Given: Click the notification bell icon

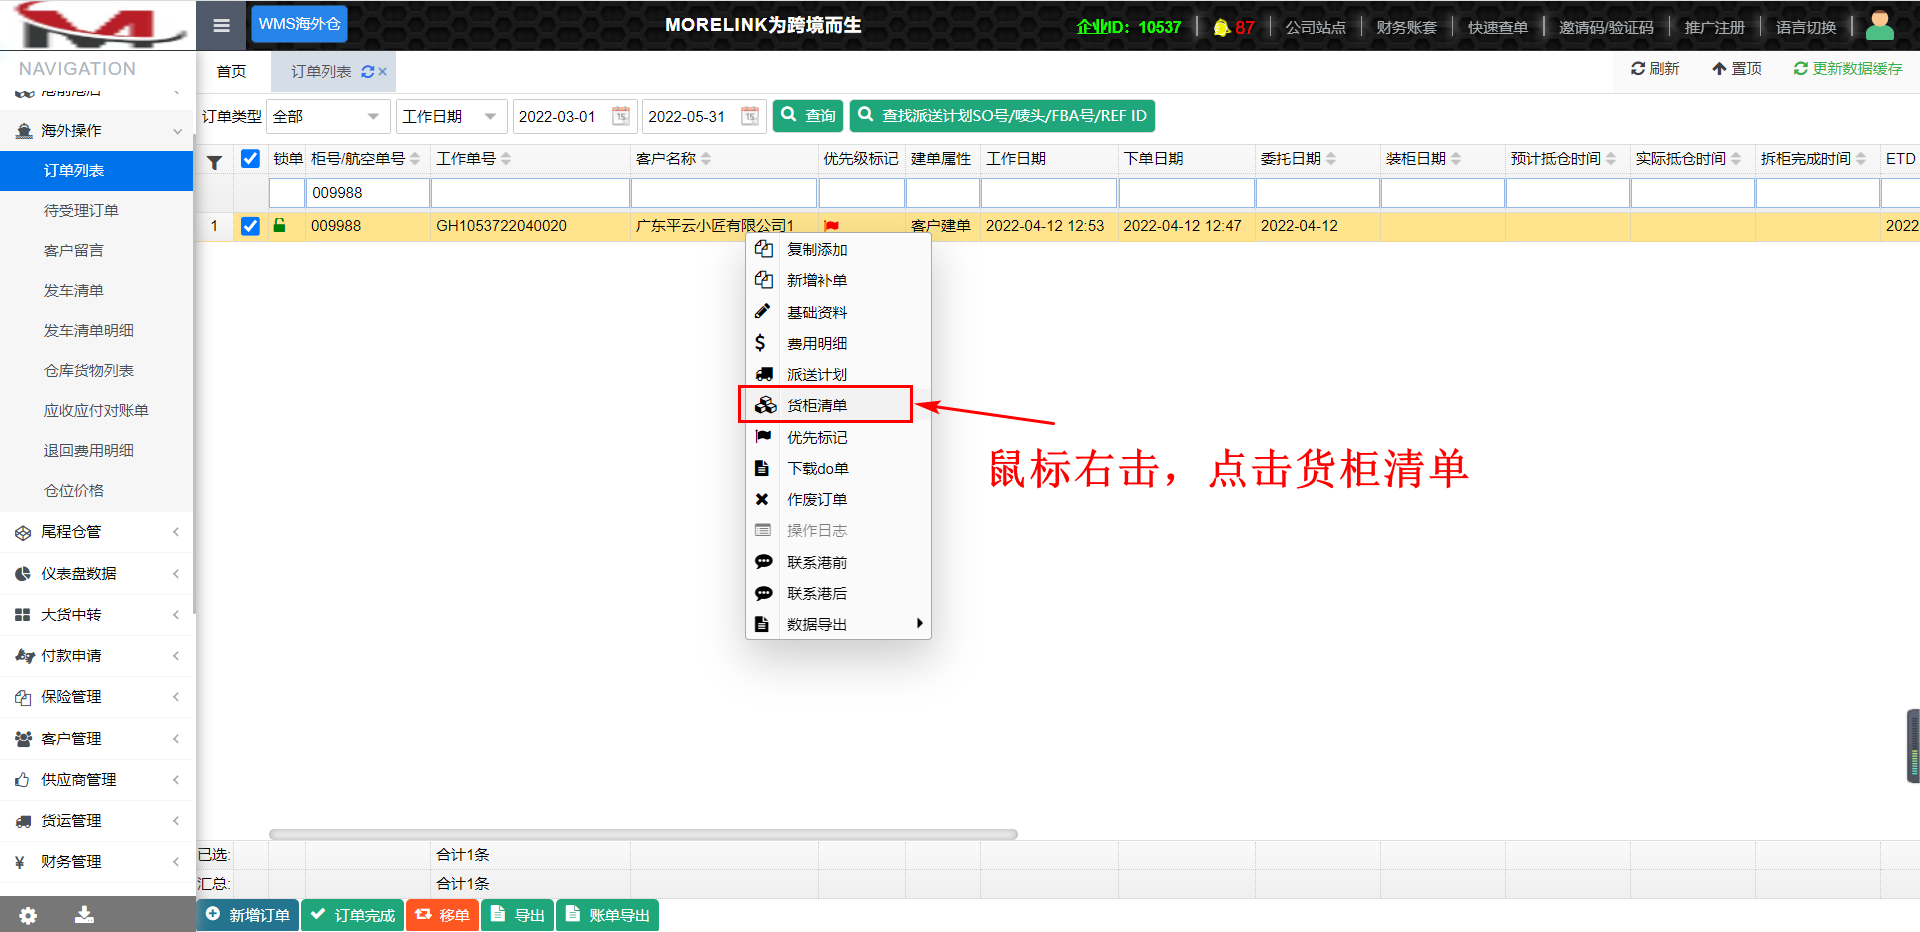Looking at the screenshot, I should (1221, 27).
